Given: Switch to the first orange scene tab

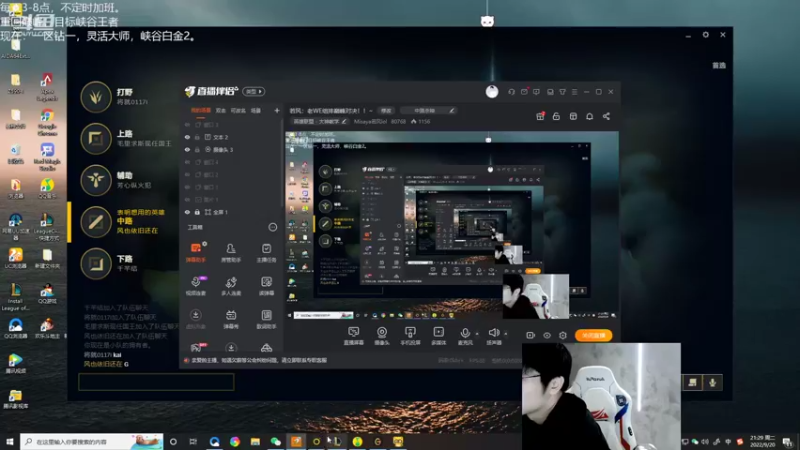Looking at the screenshot, I should (201, 111).
